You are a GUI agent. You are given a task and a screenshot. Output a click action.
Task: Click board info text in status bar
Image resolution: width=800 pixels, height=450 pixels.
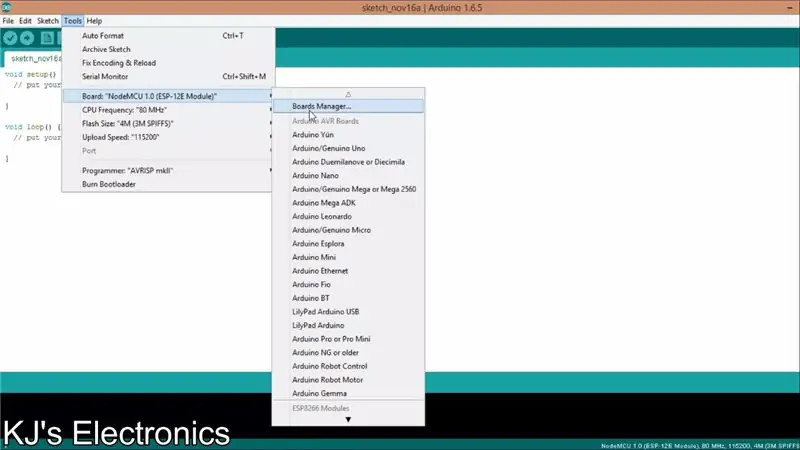point(699,446)
